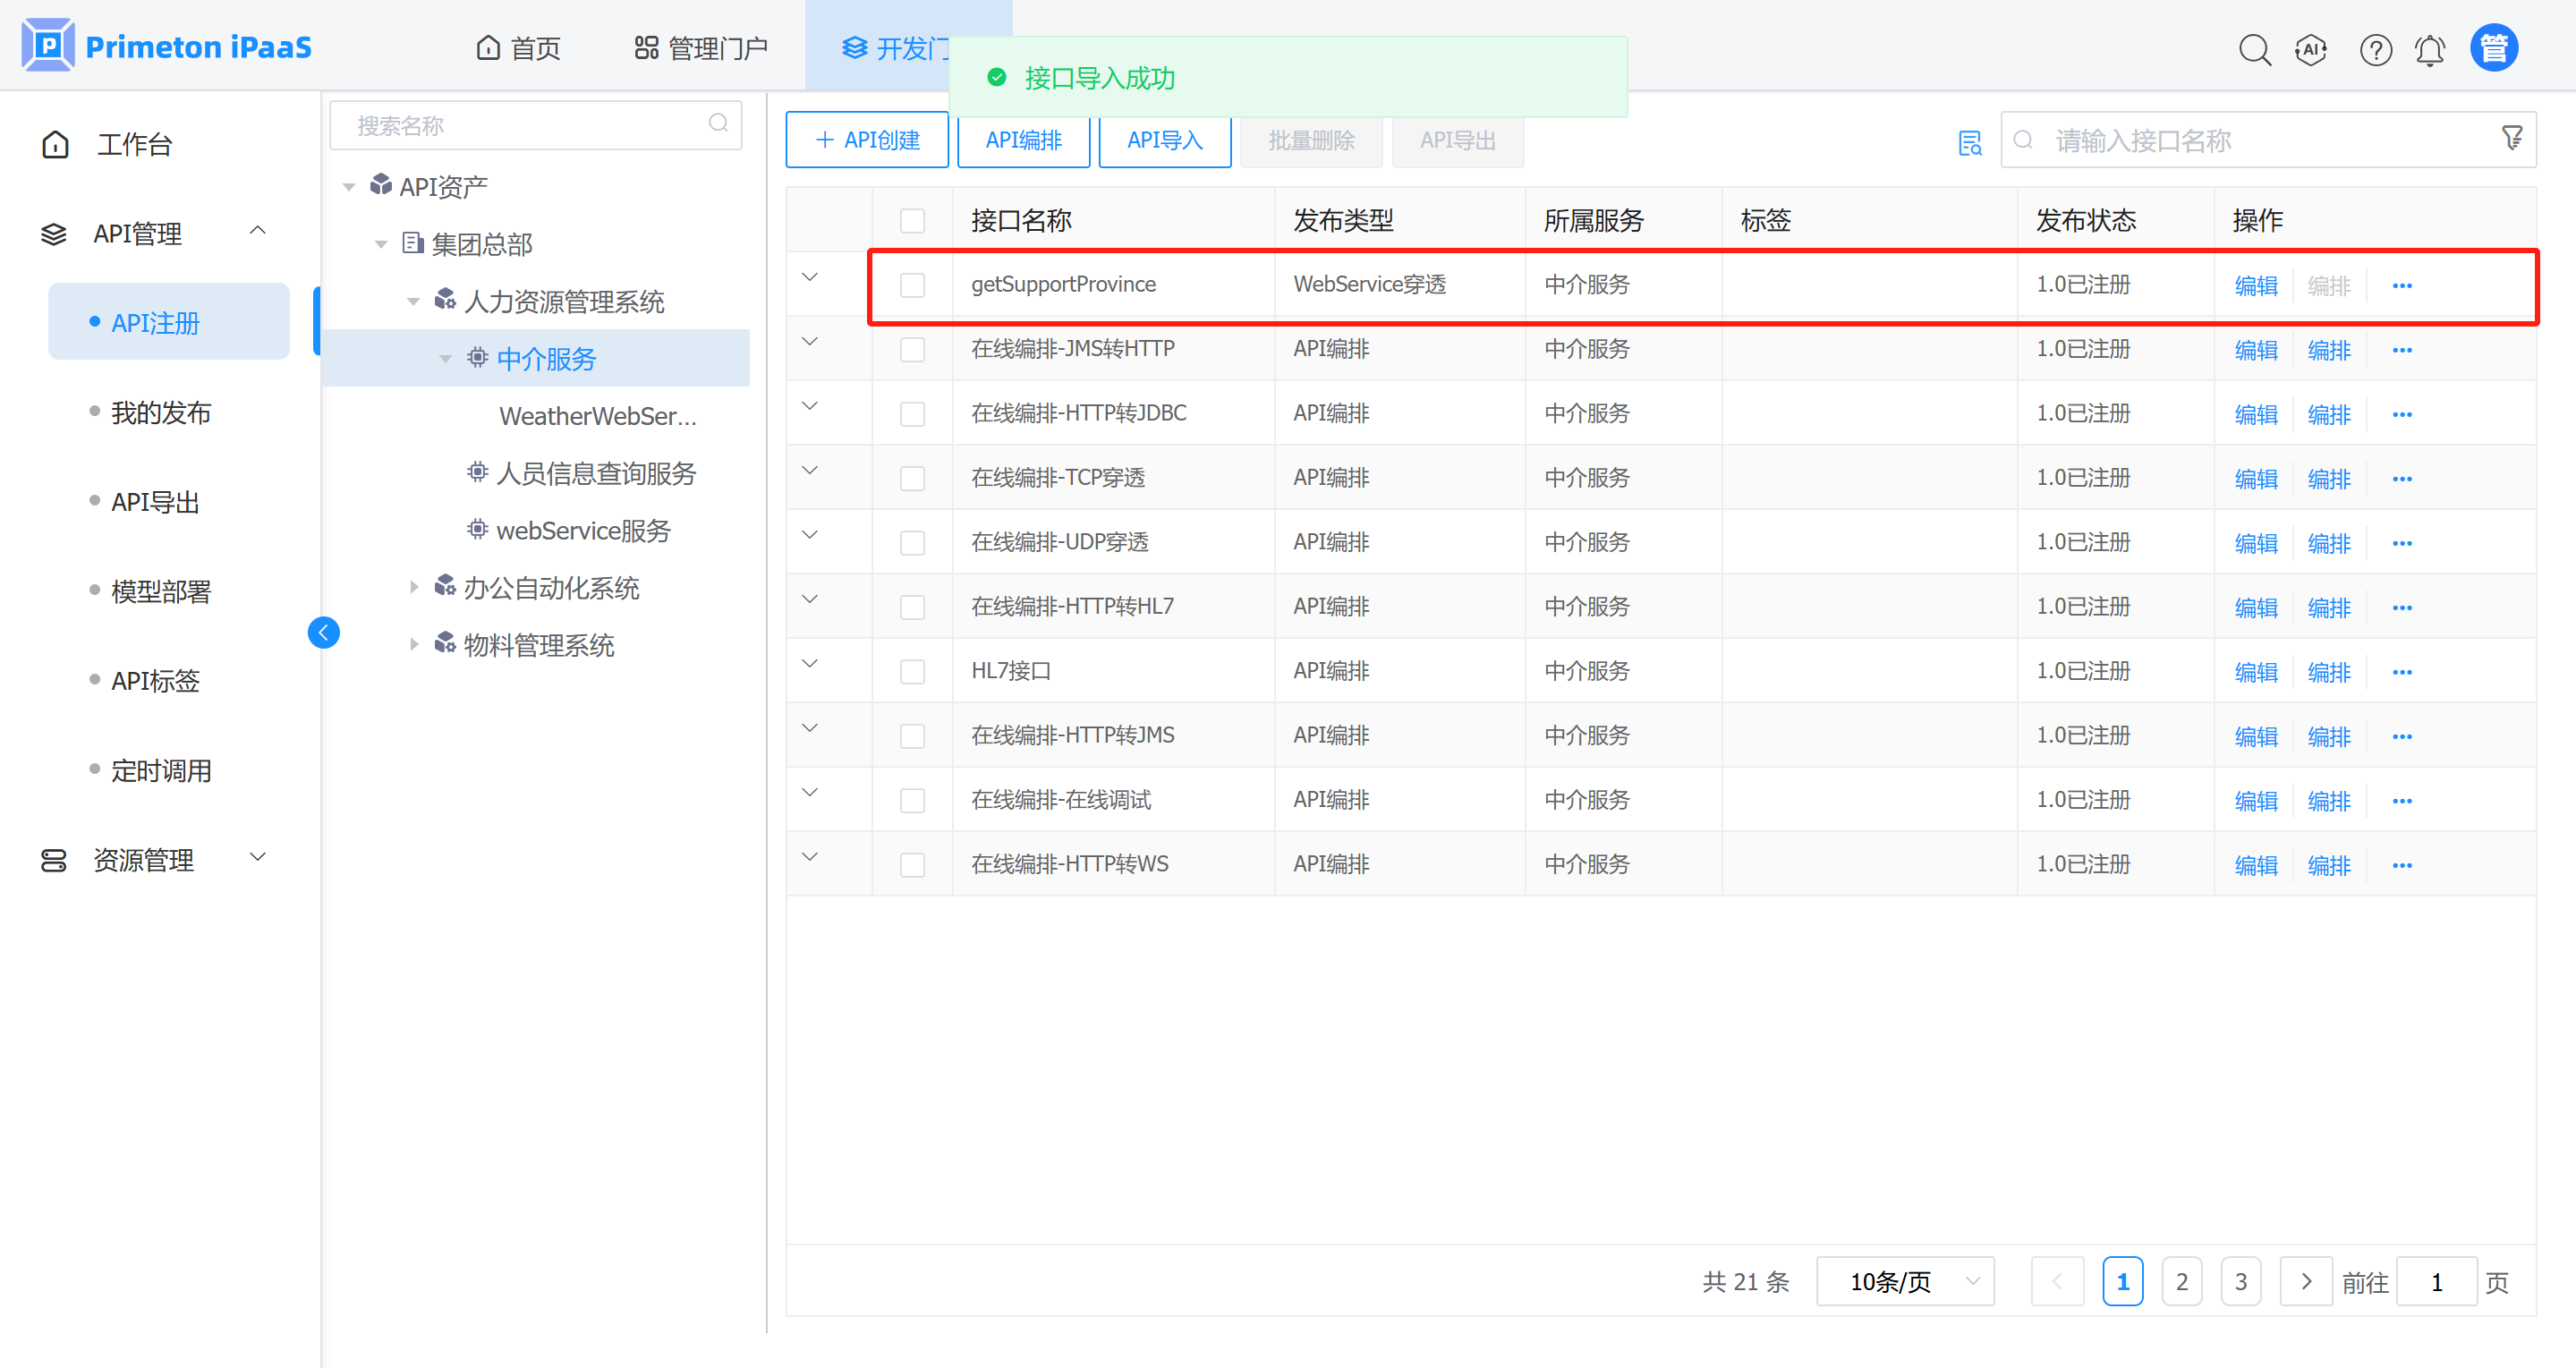
Task: Expand the 办公自动化系统 tree node
Action: coord(414,587)
